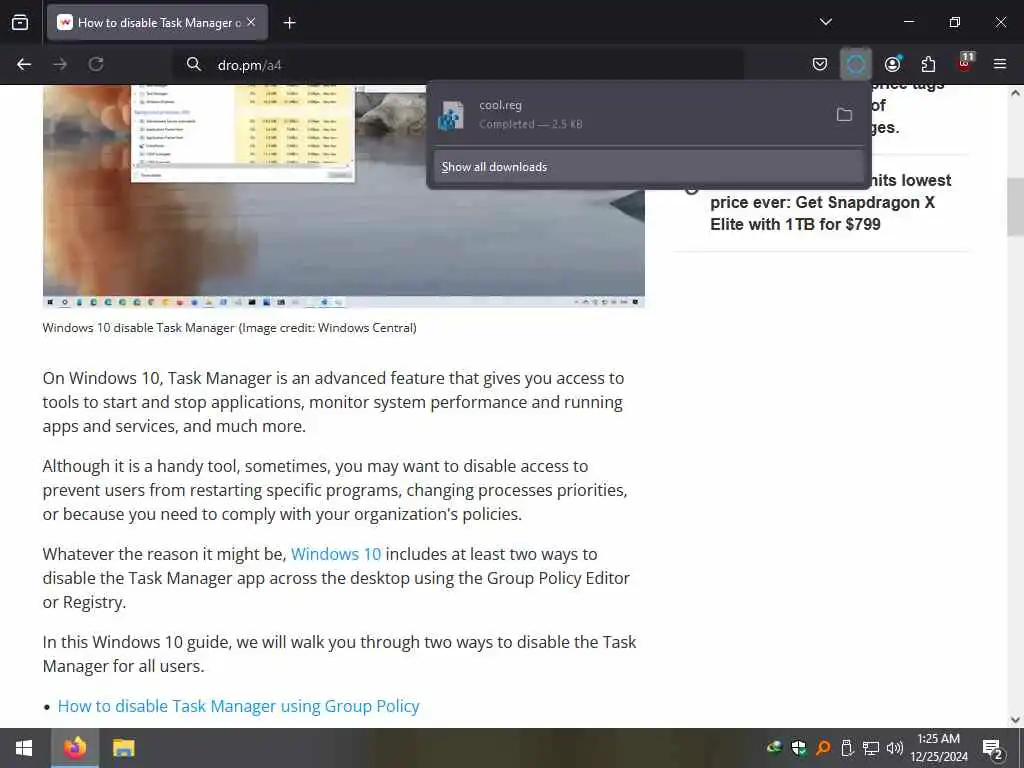1024x768 pixels.
Task: Open the extension with badge 11
Action: click(965, 63)
